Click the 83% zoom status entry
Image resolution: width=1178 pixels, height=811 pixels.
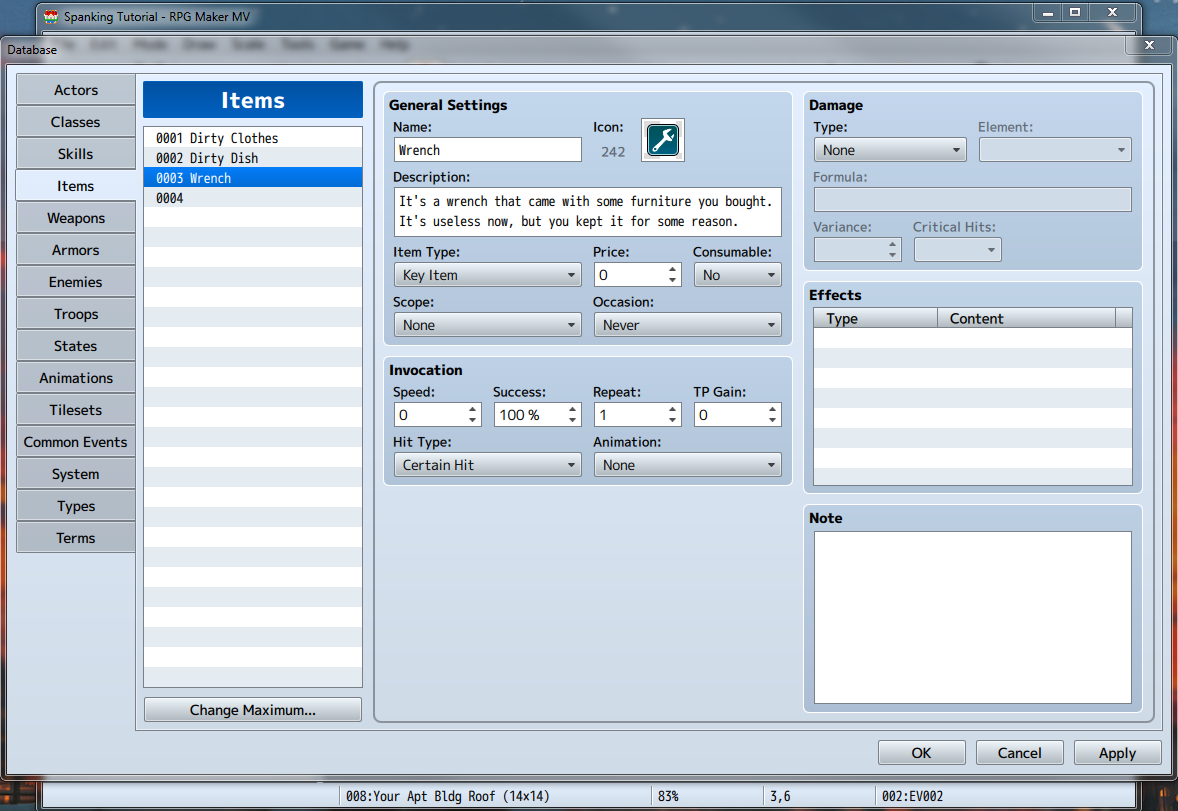click(668, 796)
